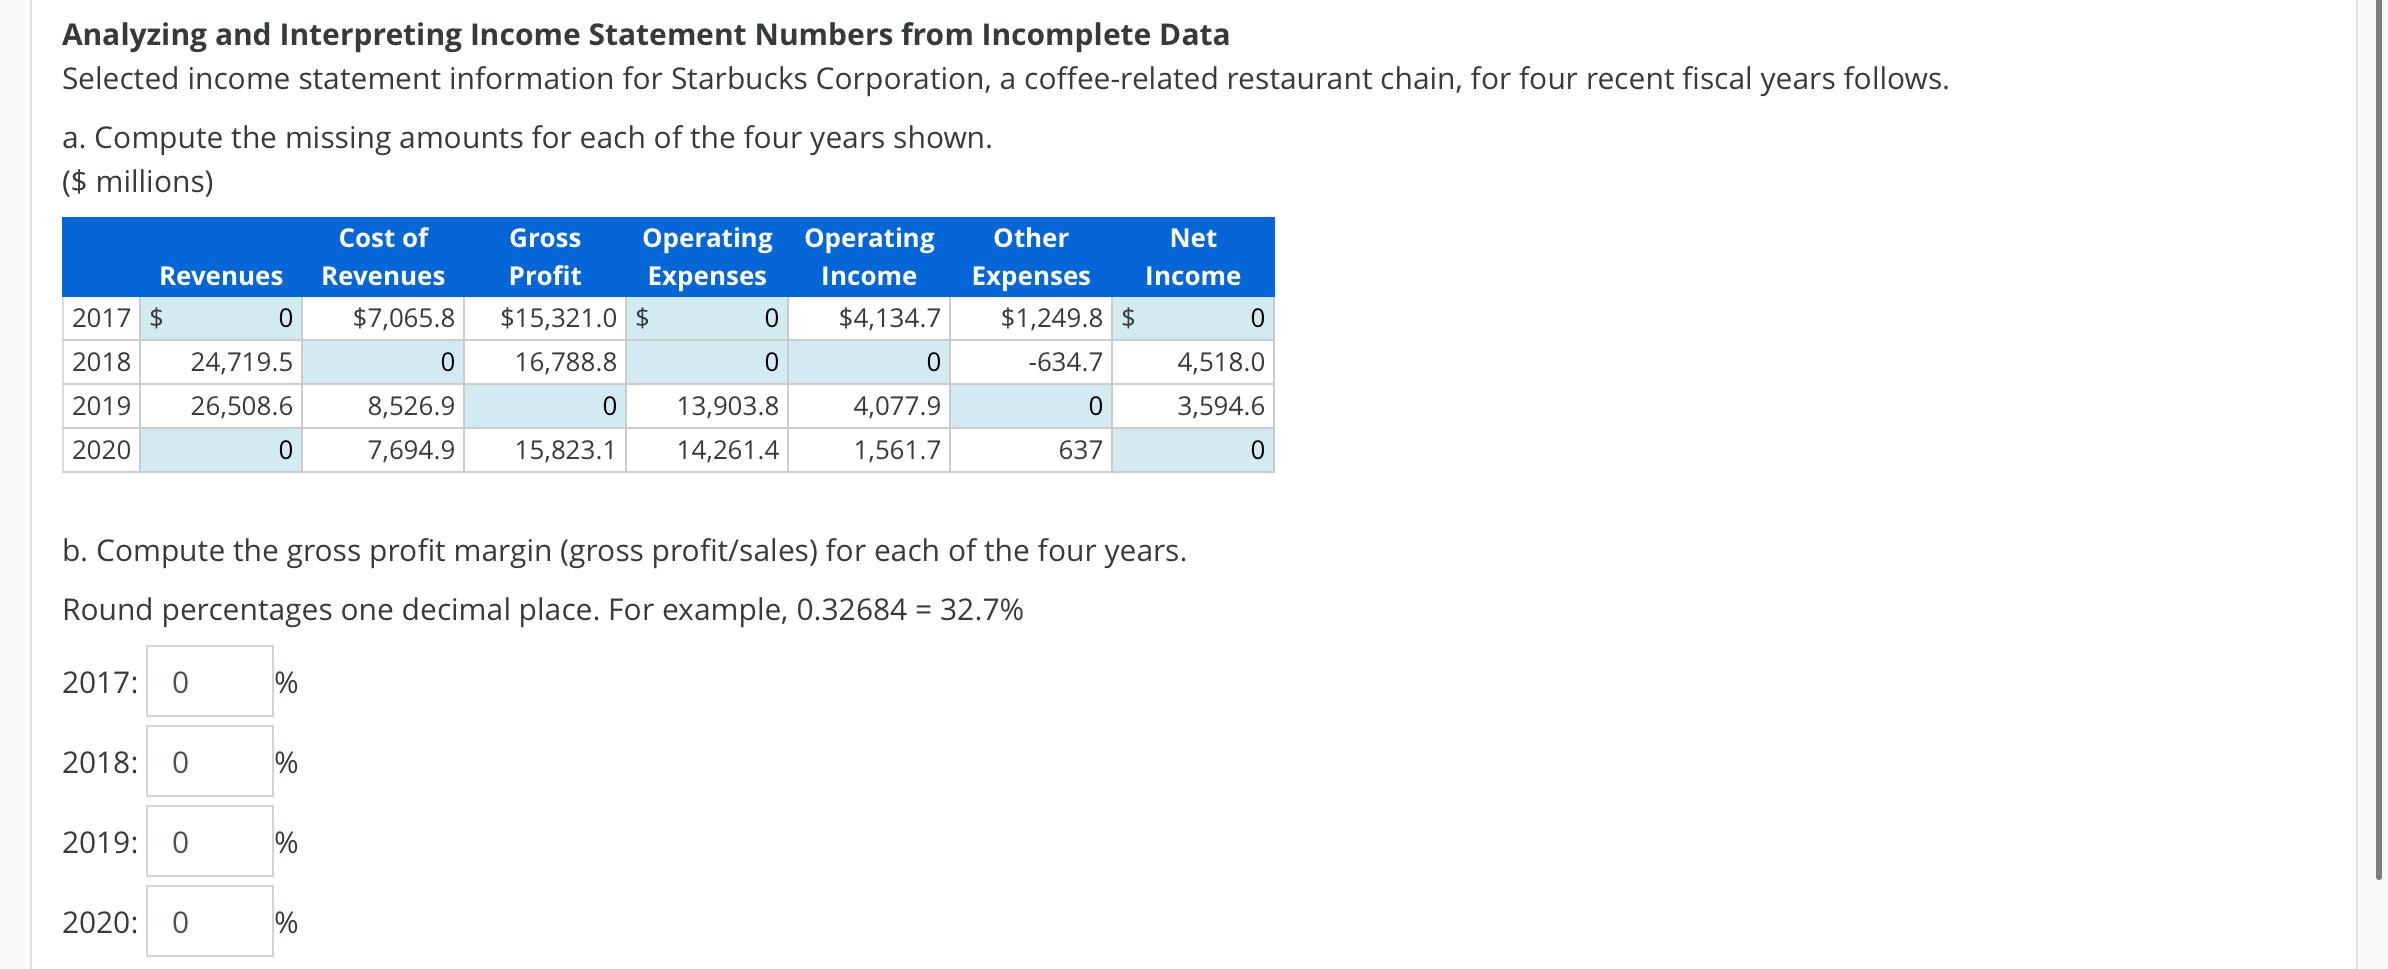Click the Operating Expenses column header

[x=707, y=257]
